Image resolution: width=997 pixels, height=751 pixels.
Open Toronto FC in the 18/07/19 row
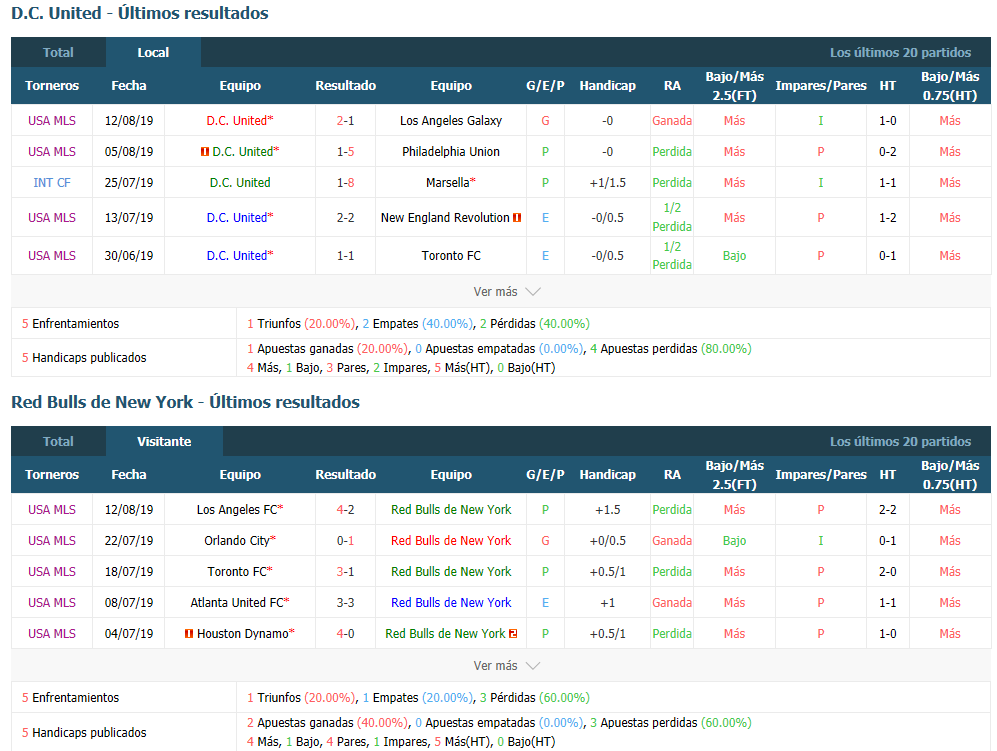pyautogui.click(x=237, y=572)
